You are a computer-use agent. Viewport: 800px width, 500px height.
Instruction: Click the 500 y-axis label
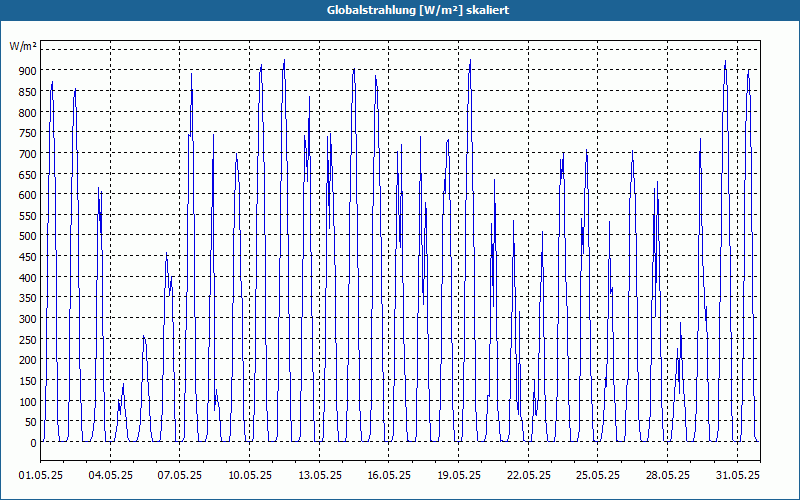(x=28, y=237)
